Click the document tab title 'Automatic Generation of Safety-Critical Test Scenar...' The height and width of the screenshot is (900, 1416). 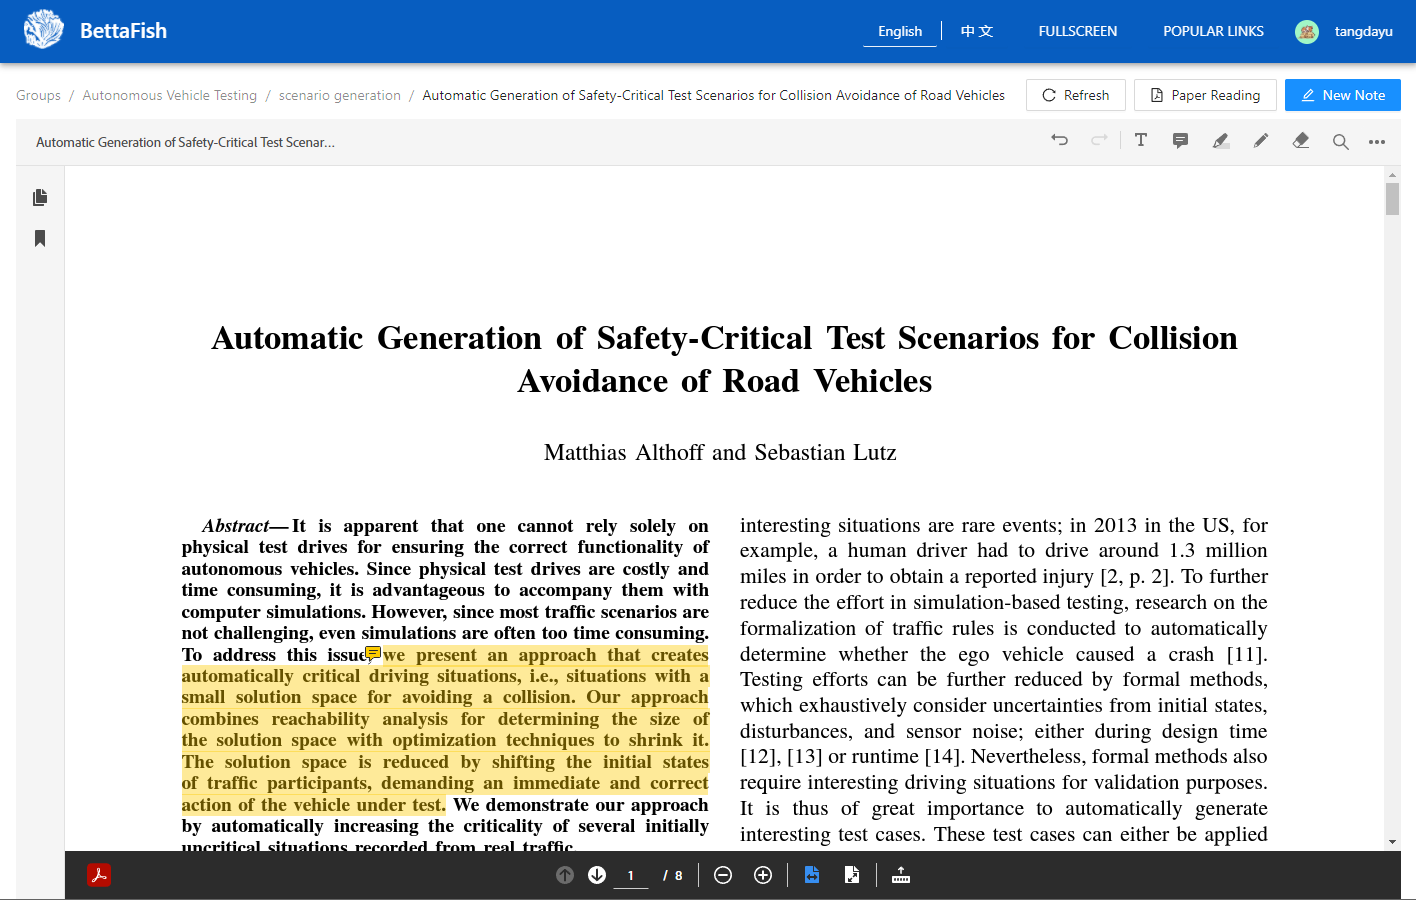[x=185, y=142]
